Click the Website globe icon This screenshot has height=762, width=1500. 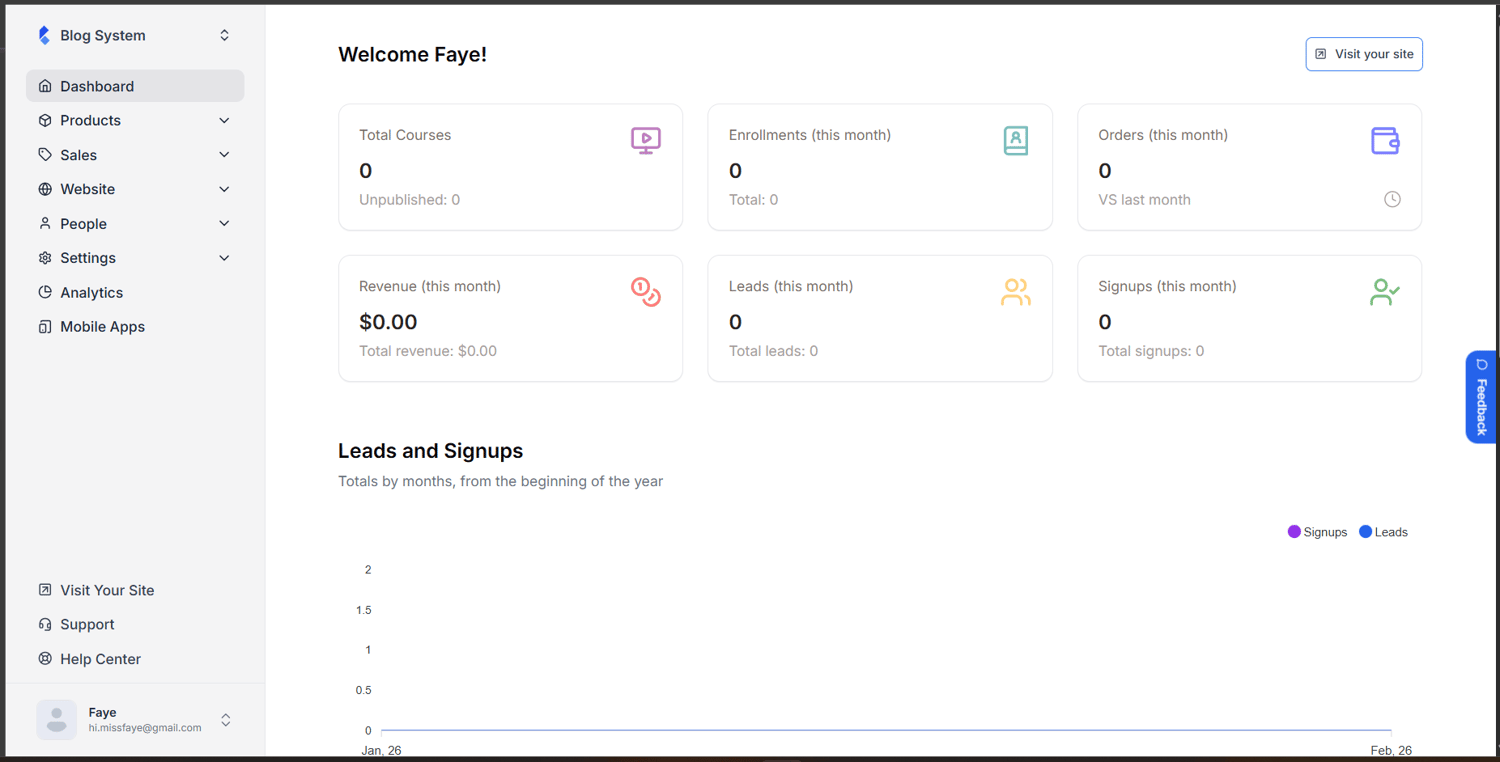tap(45, 189)
